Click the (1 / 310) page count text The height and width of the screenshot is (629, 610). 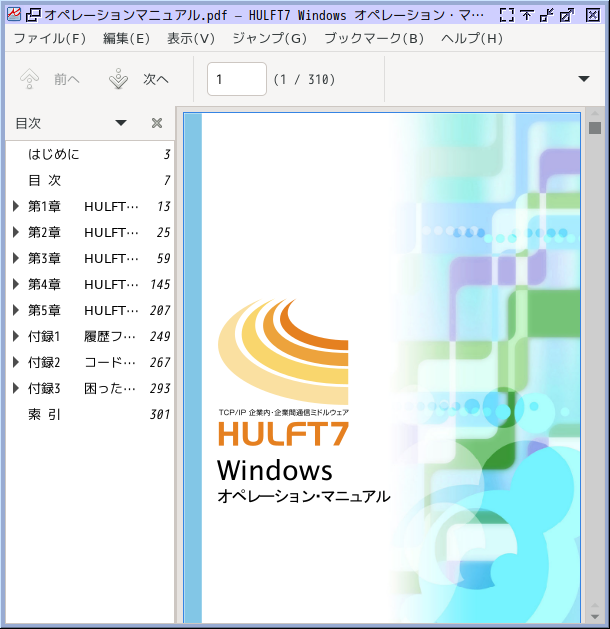[304, 79]
